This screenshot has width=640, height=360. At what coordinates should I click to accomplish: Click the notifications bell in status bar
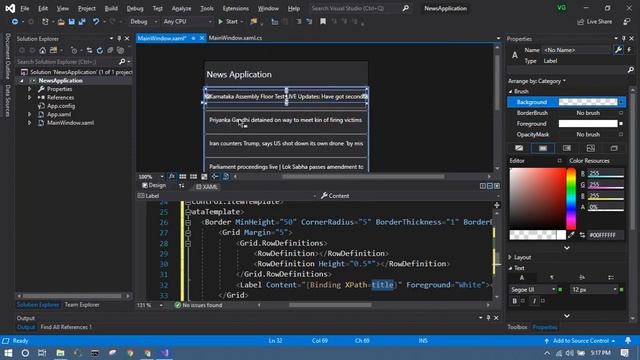coord(628,340)
